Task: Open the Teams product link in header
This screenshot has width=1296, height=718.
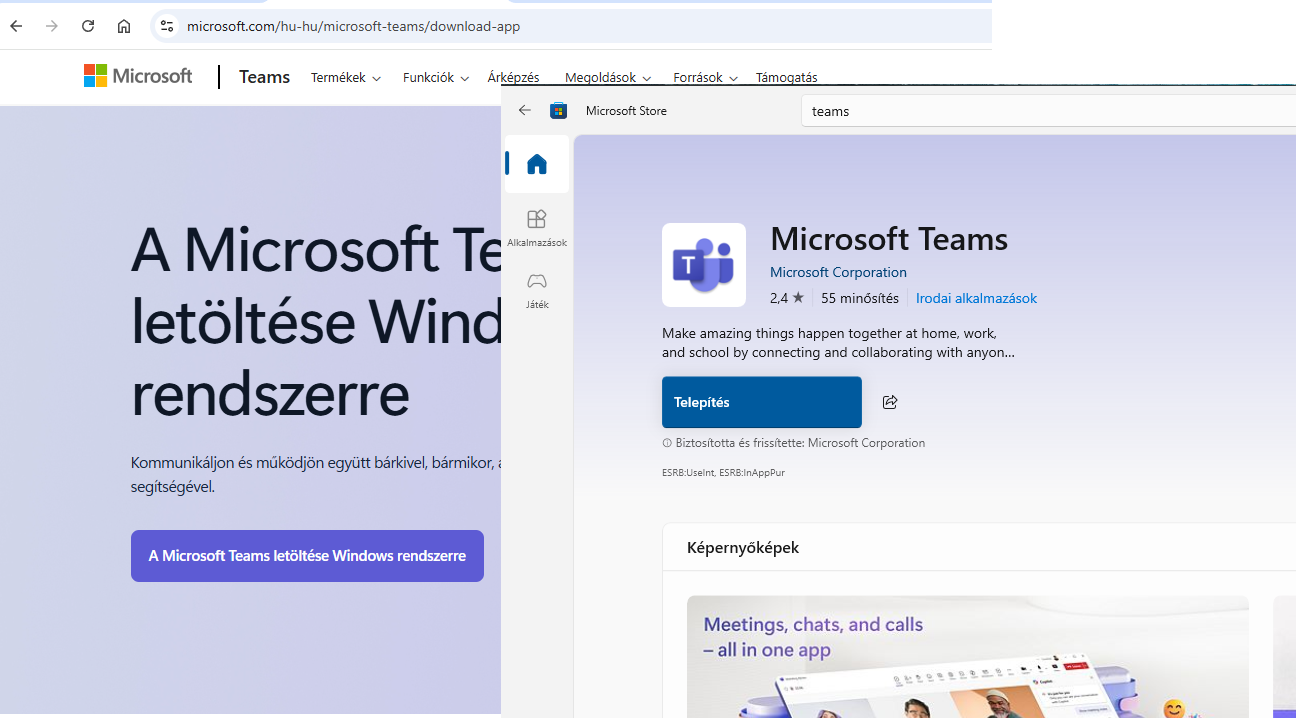Action: click(264, 77)
